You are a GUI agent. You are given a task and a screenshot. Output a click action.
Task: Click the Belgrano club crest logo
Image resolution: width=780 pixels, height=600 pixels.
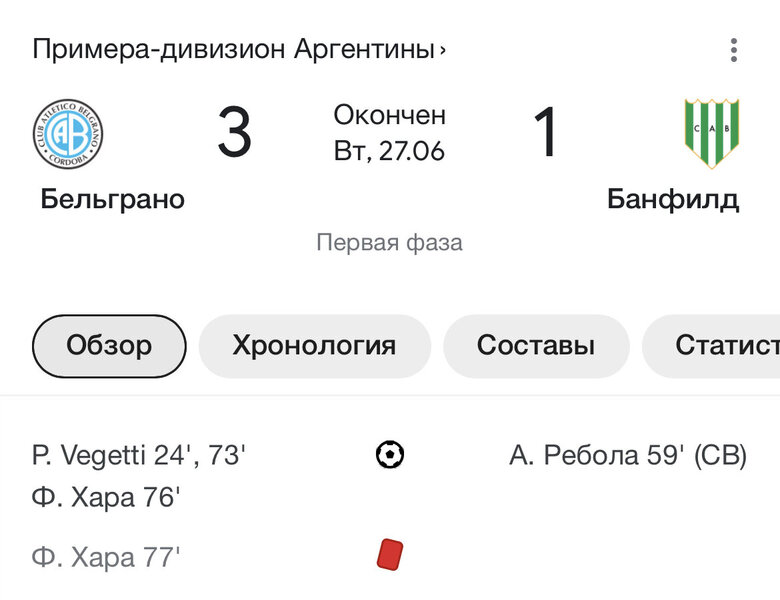68,134
